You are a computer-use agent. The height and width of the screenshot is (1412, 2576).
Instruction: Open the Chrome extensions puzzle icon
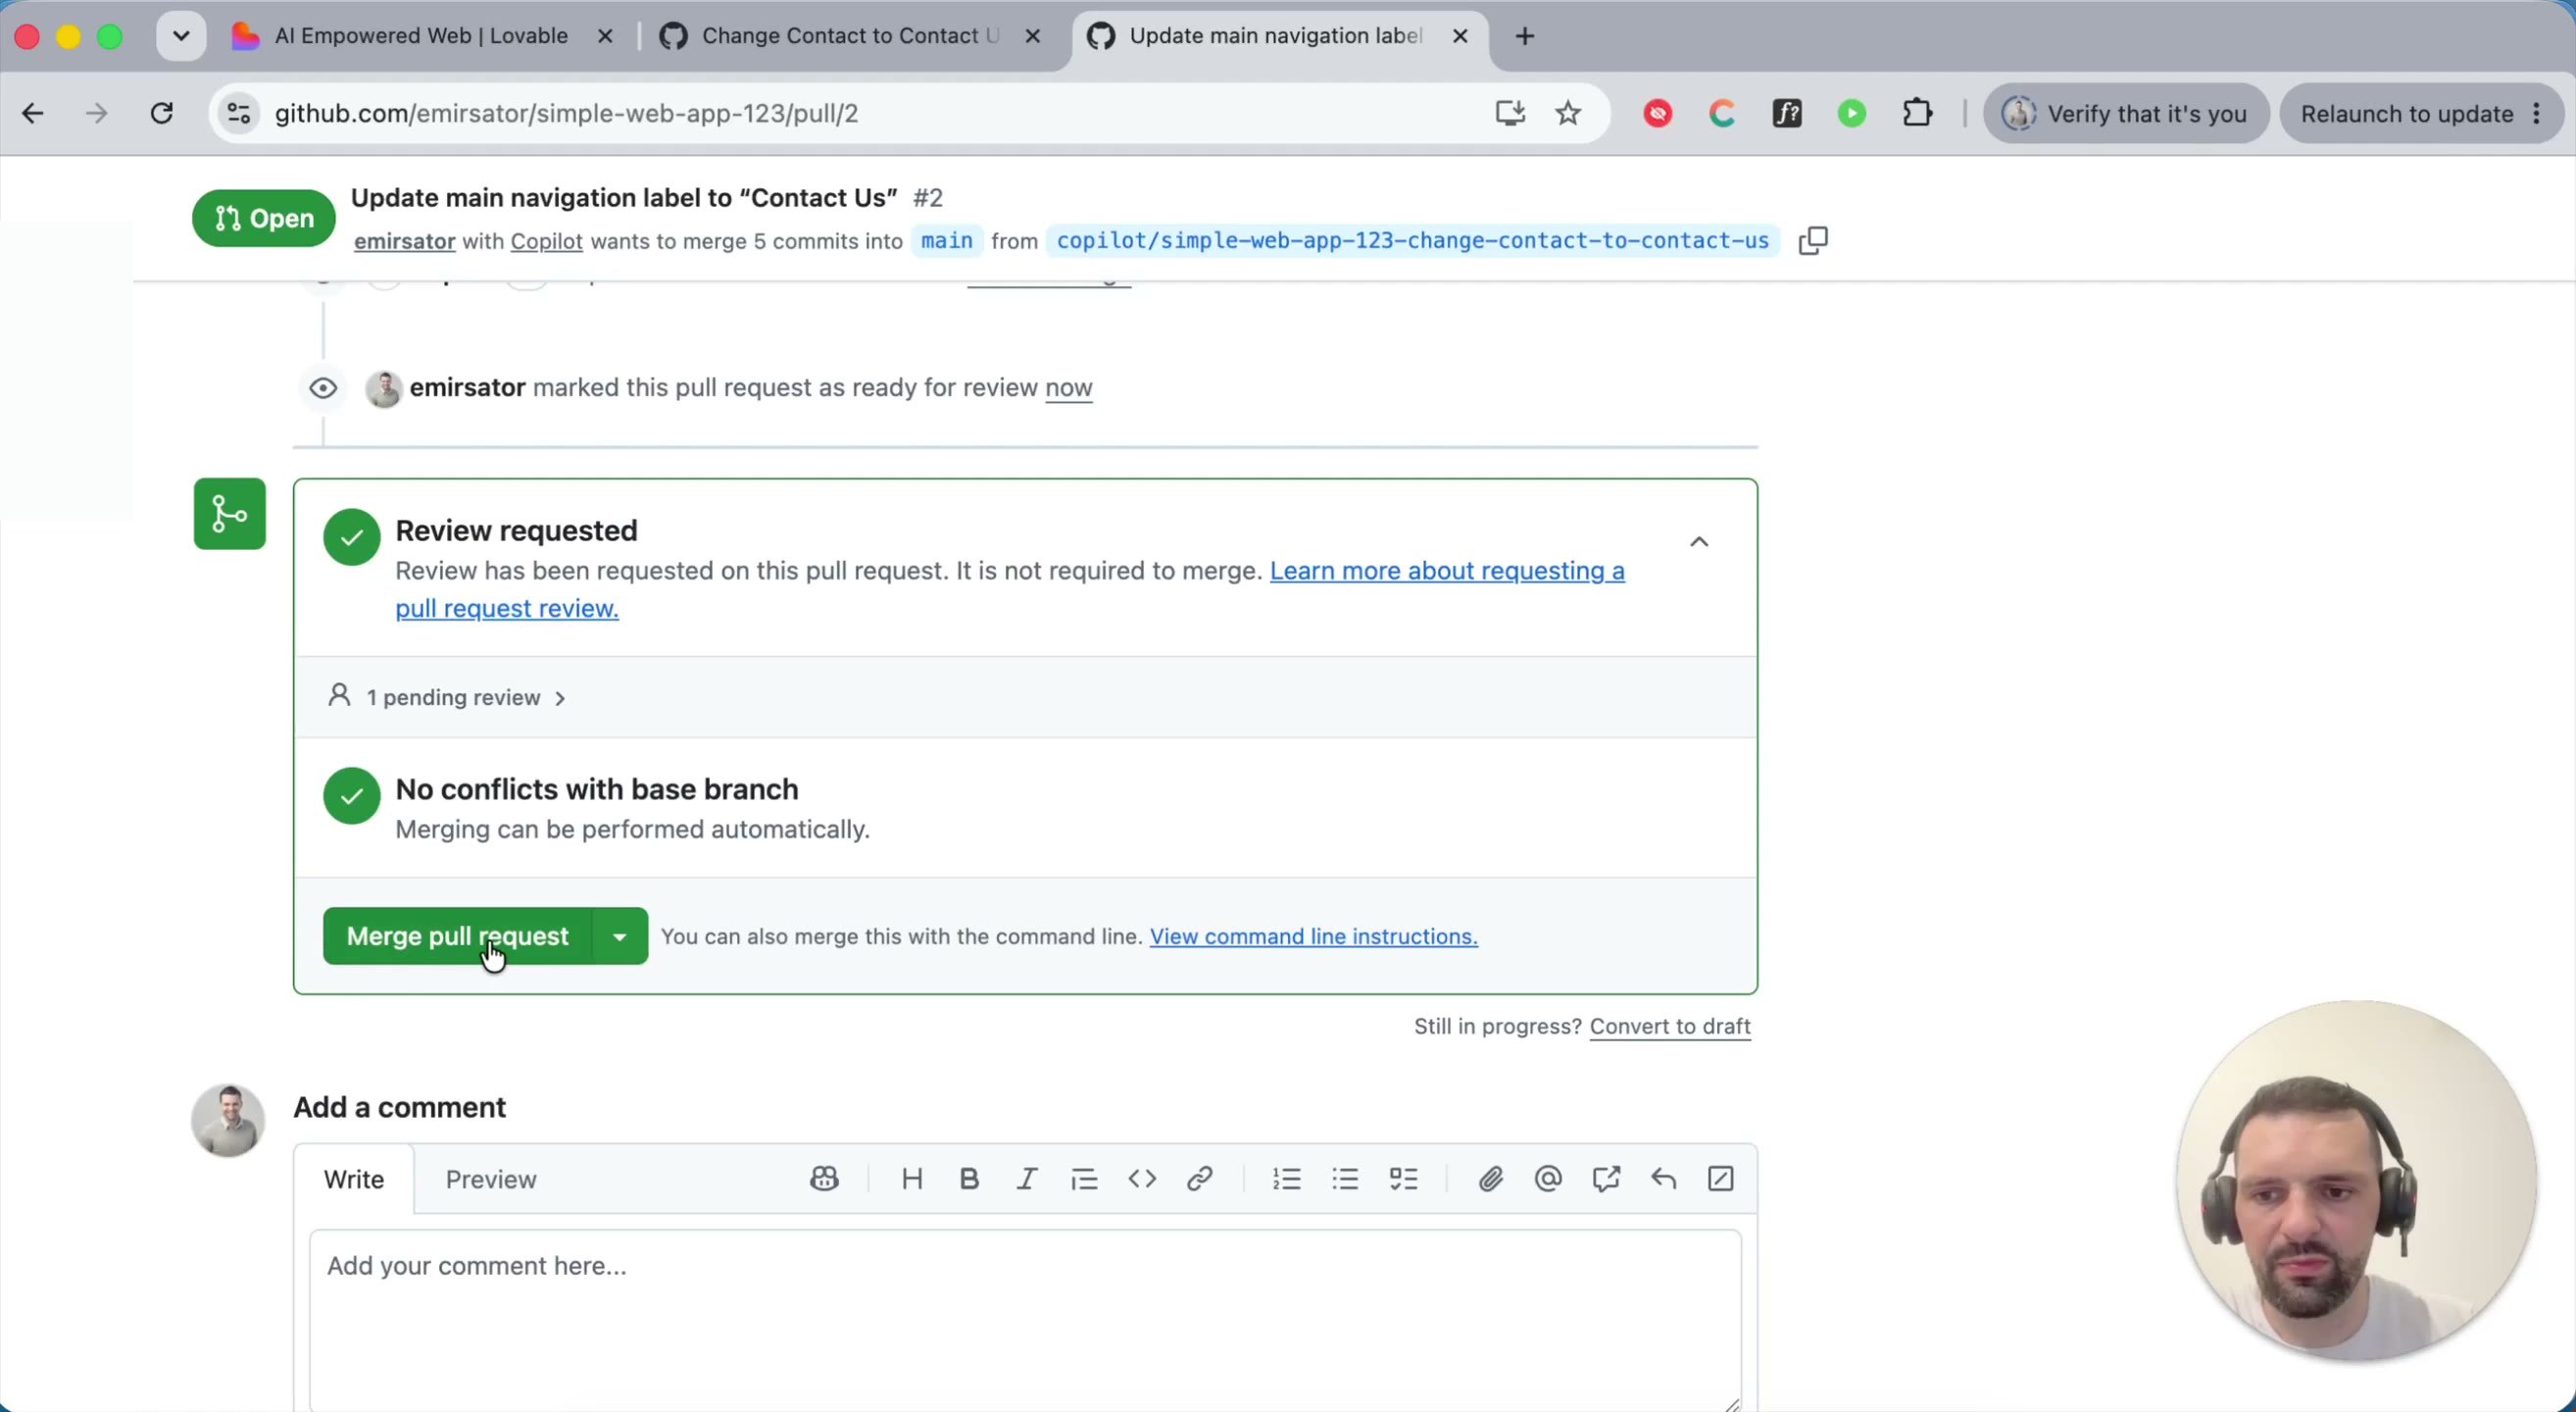(x=1917, y=113)
